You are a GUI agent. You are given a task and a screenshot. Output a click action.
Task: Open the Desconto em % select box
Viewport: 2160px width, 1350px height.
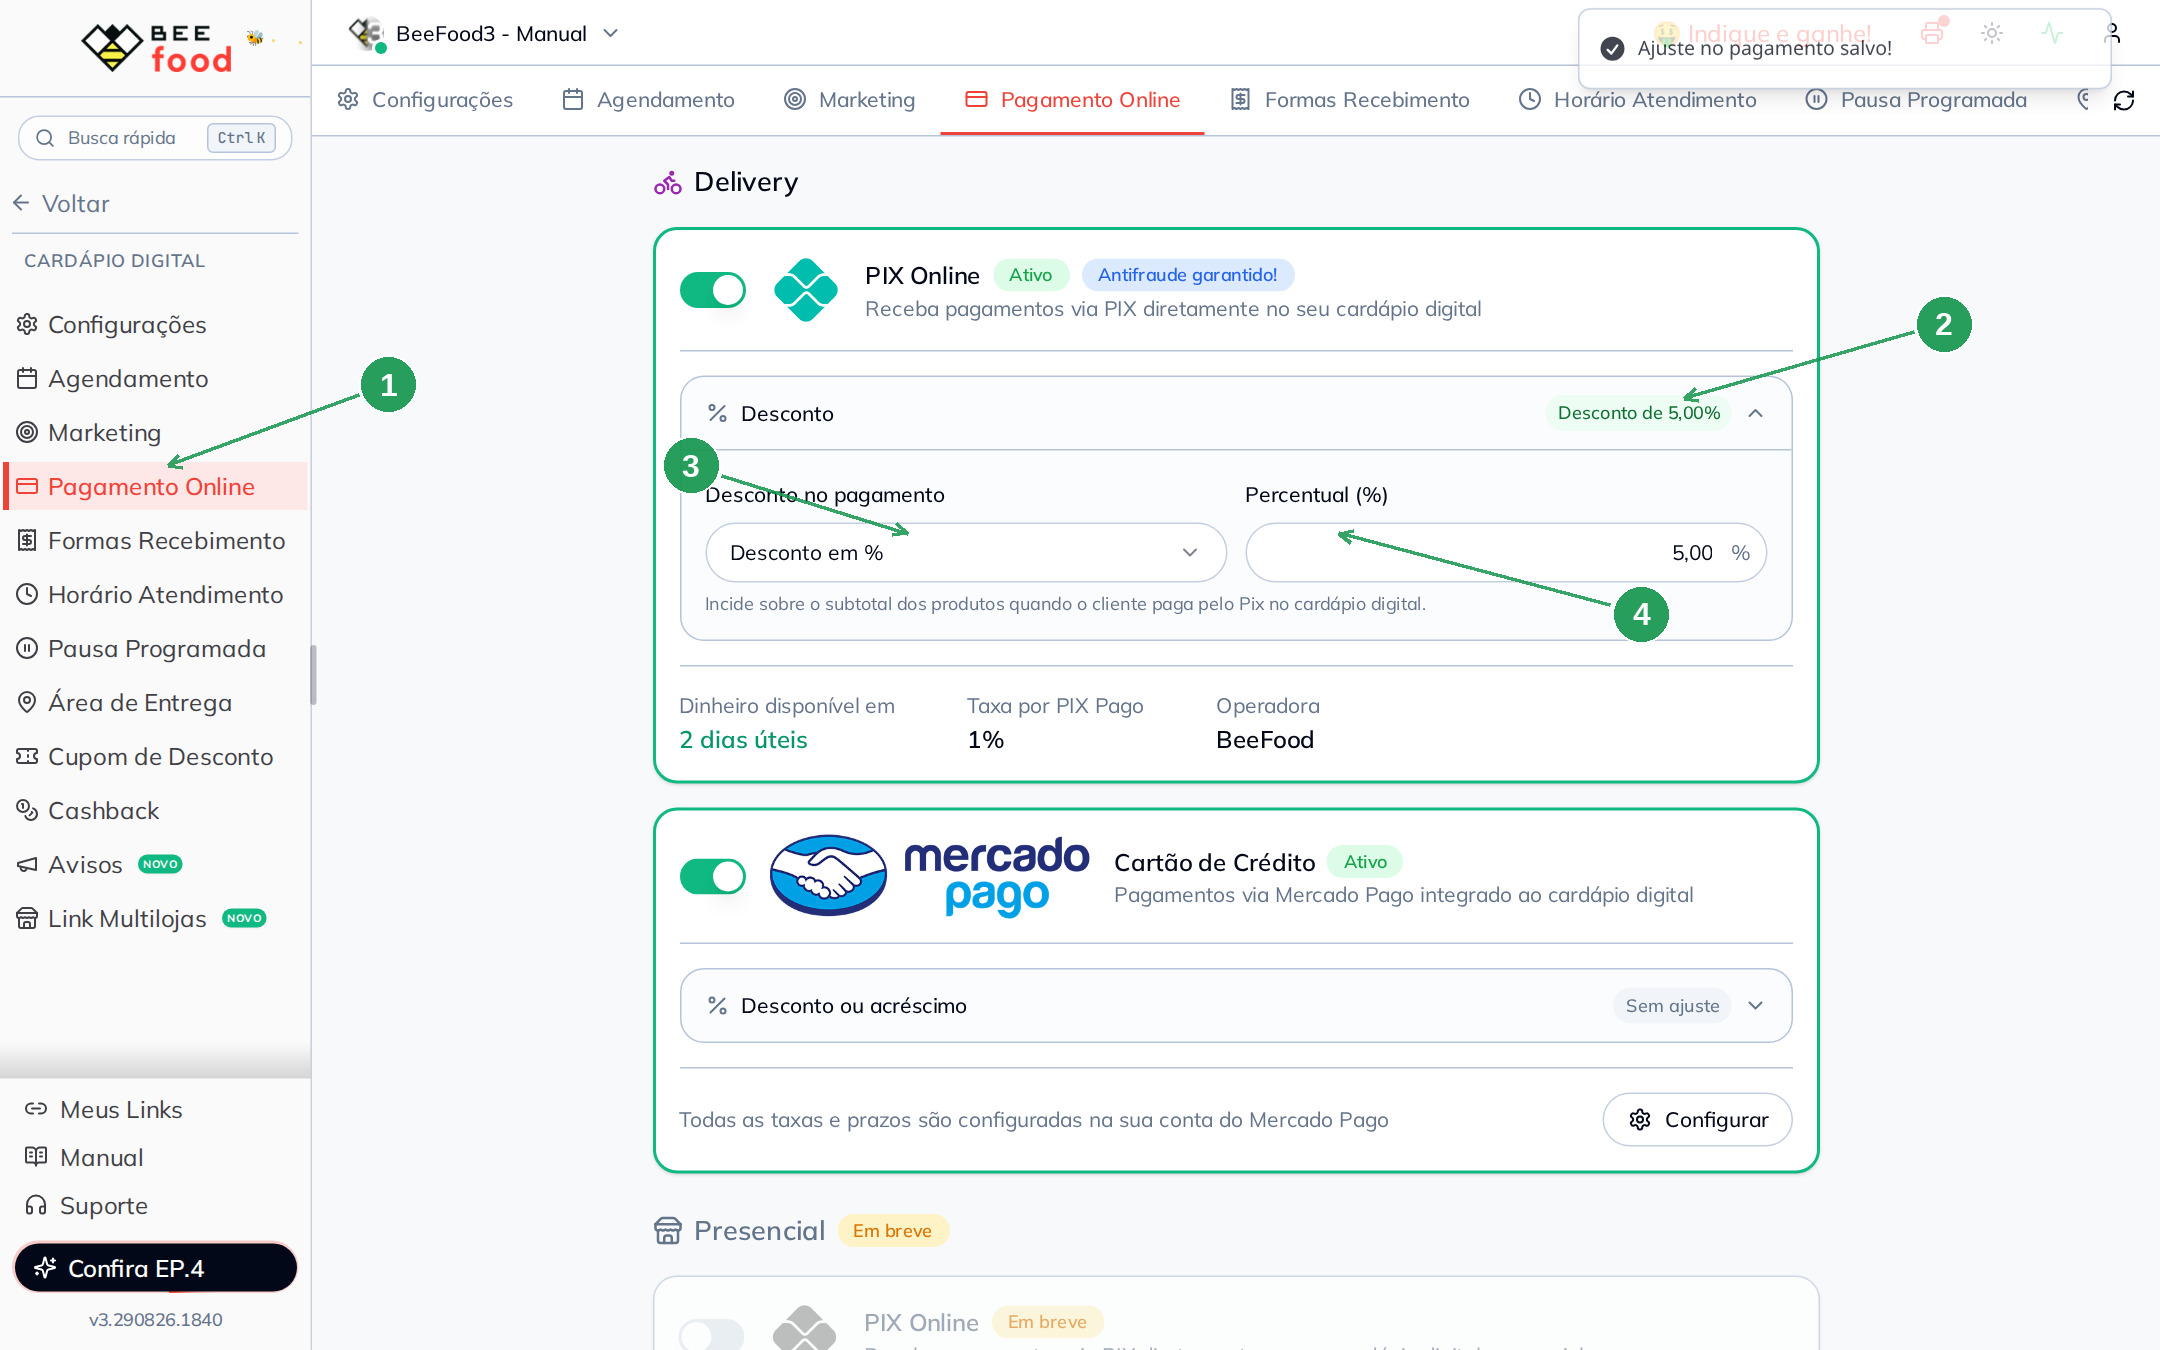coord(966,553)
